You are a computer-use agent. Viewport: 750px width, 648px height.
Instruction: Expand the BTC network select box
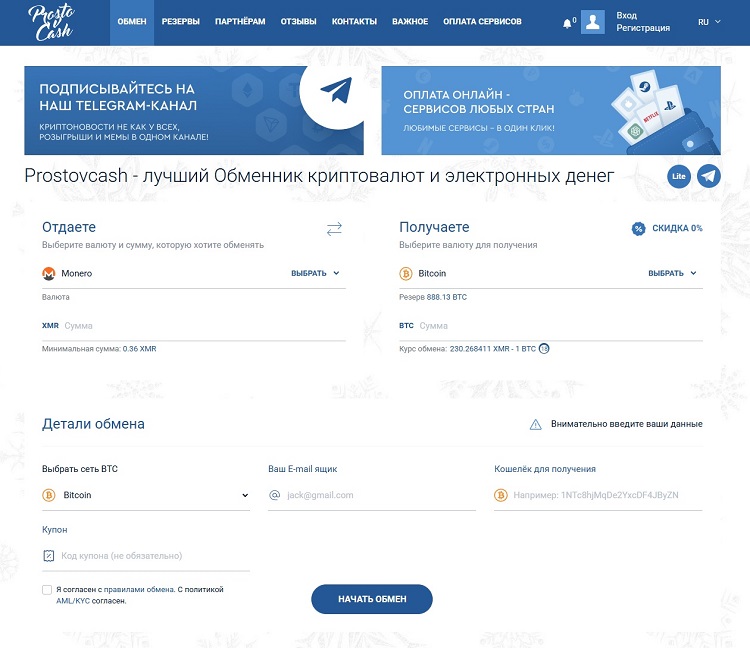(146, 495)
